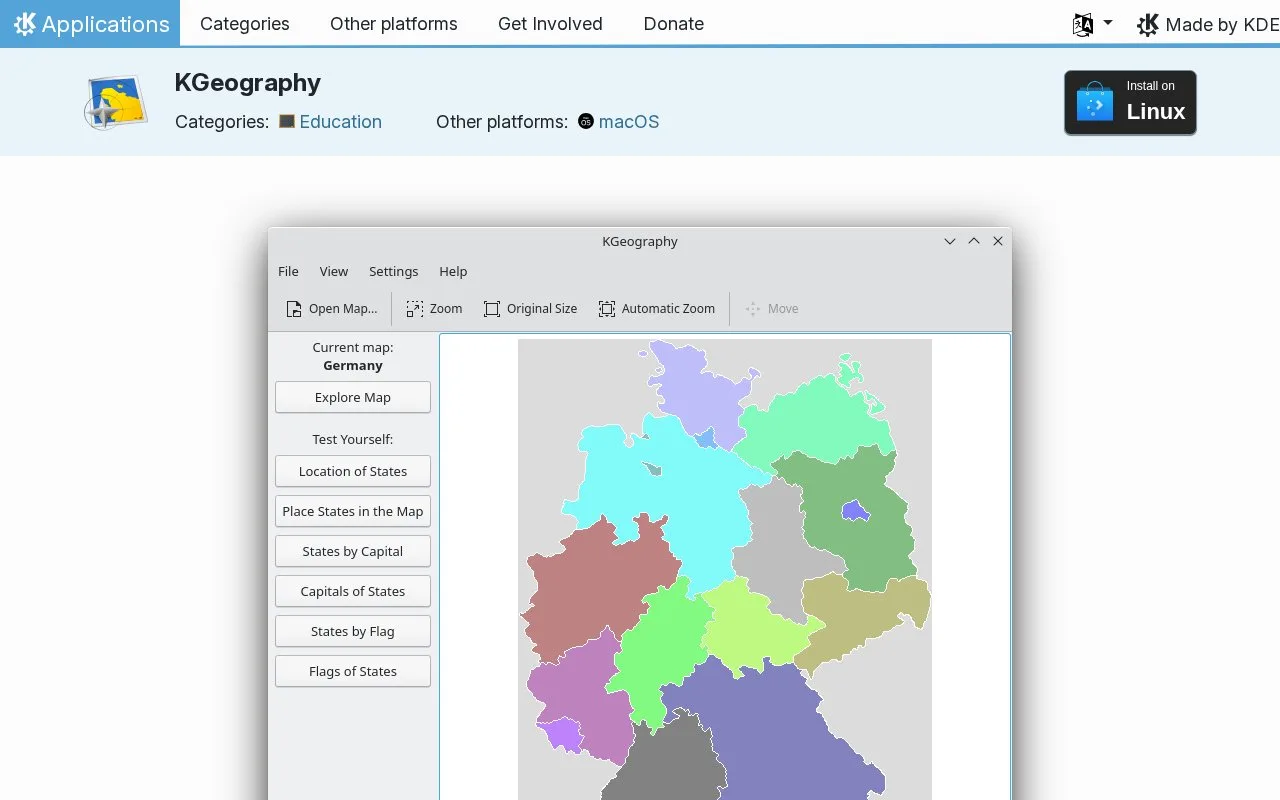Viewport: 1280px width, 800px height.
Task: Click the Move tool icon
Action: pyautogui.click(x=753, y=309)
